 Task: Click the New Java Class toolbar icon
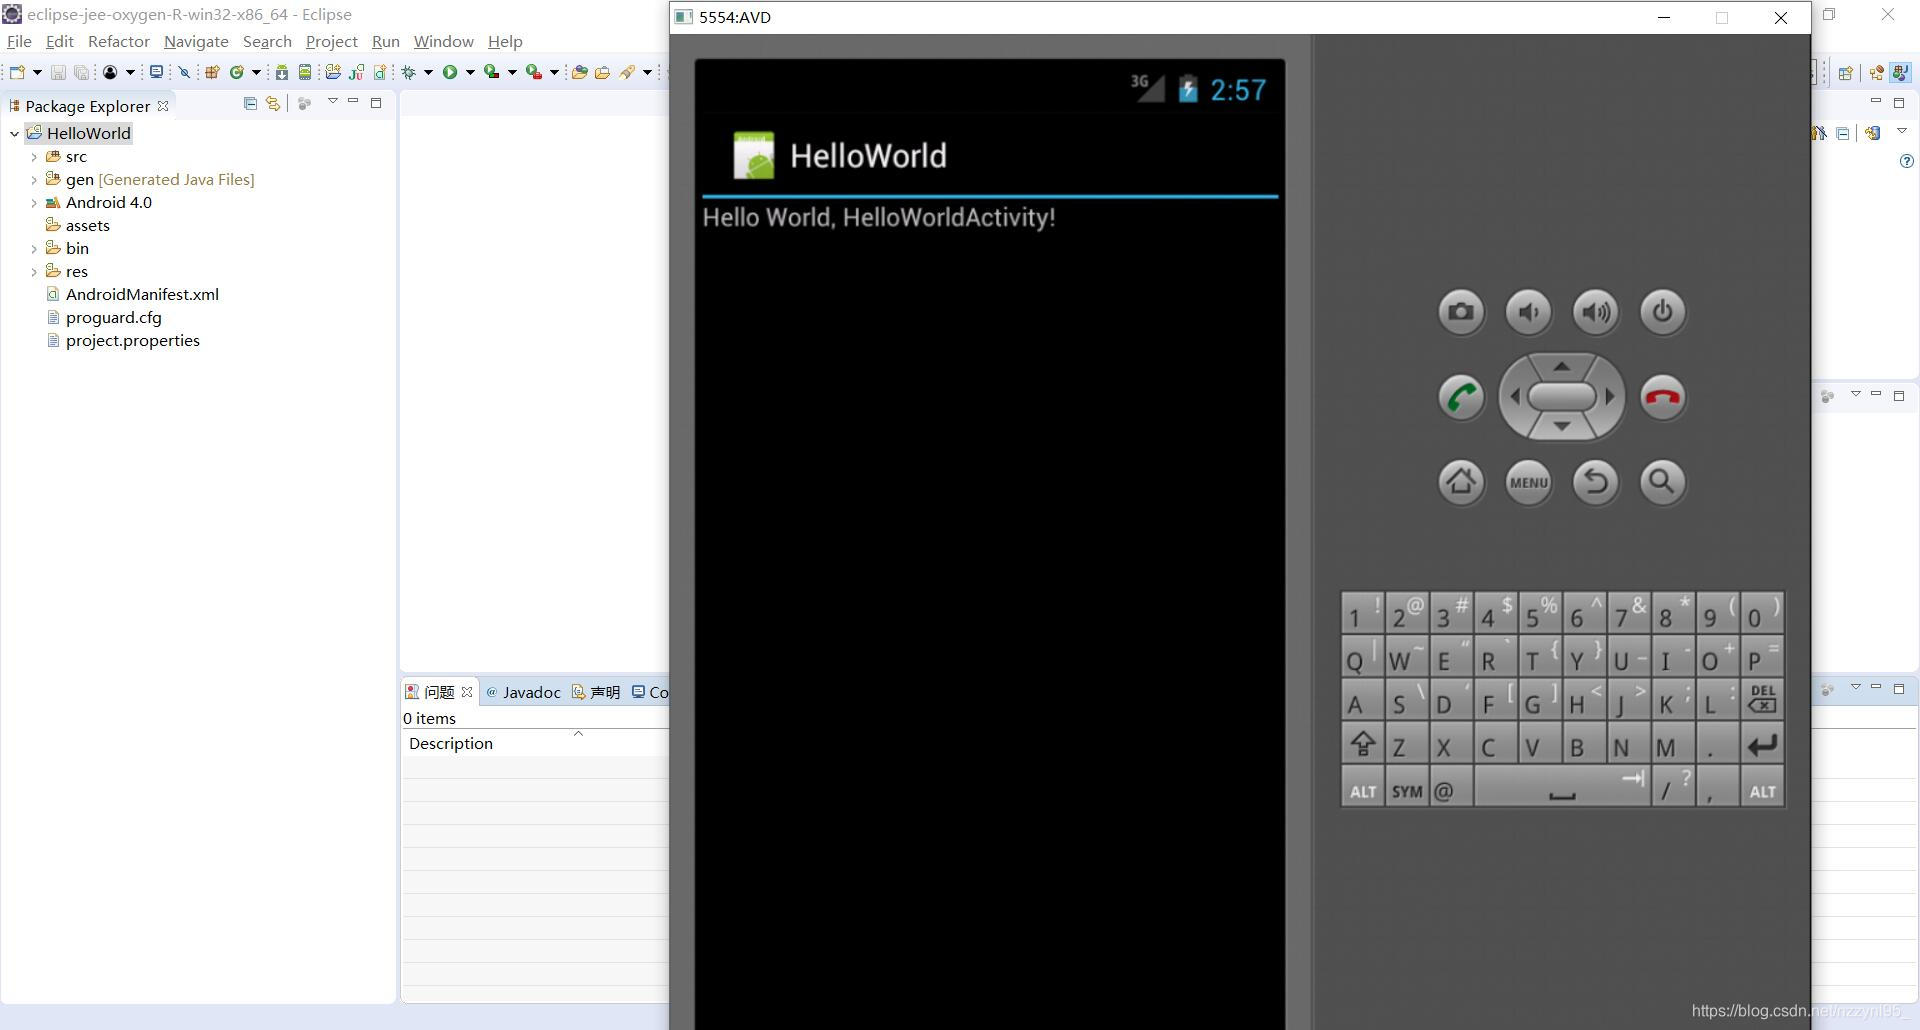tap(237, 72)
